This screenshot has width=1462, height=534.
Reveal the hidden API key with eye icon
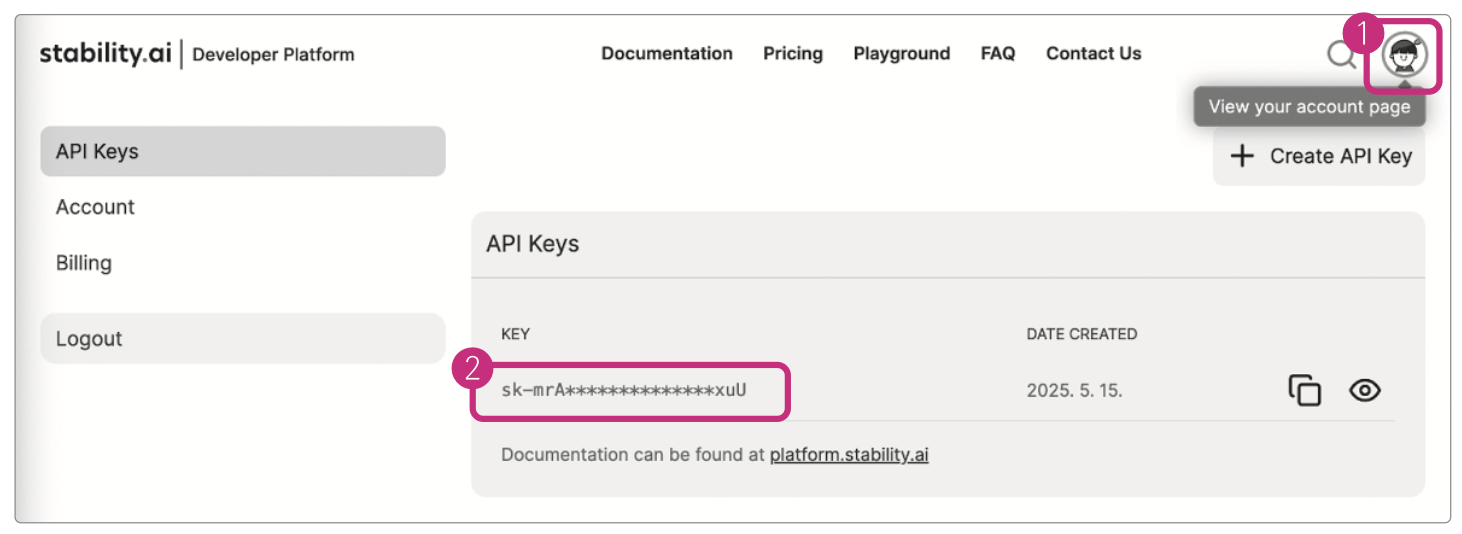1364,390
